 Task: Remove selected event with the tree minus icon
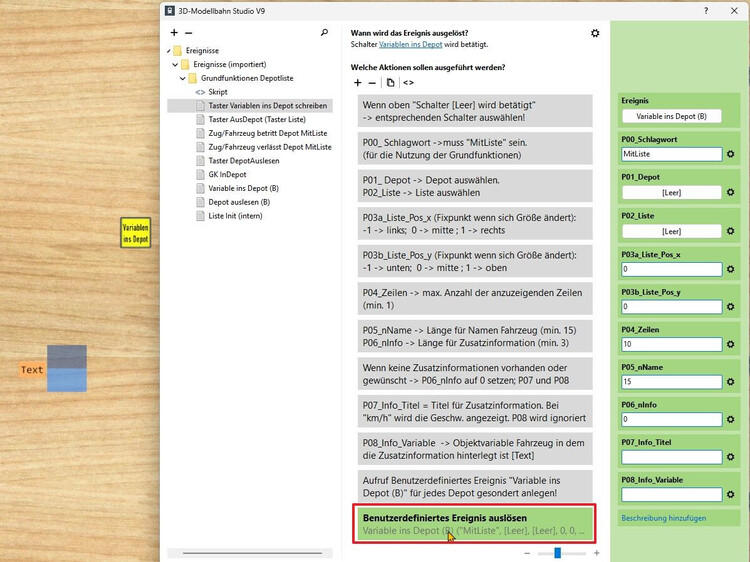[188, 33]
